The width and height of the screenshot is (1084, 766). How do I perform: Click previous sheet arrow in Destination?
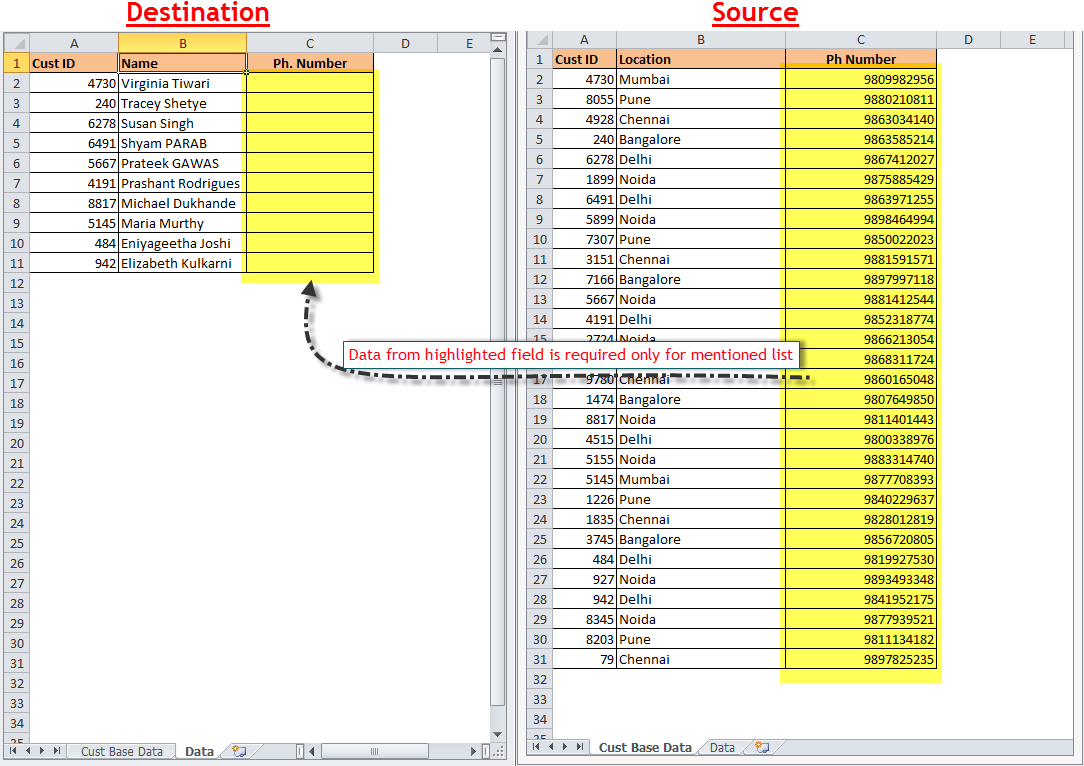28,751
